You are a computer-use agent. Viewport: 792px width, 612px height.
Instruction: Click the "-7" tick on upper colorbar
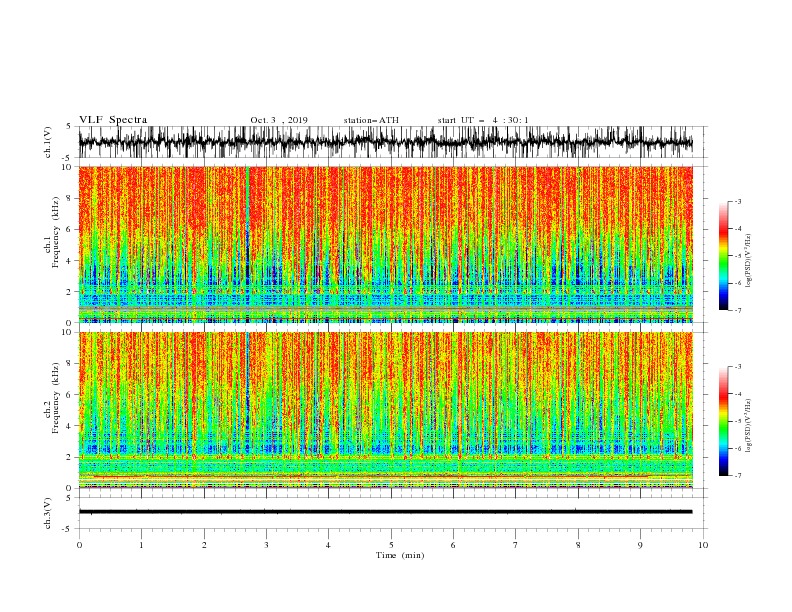[x=737, y=310]
